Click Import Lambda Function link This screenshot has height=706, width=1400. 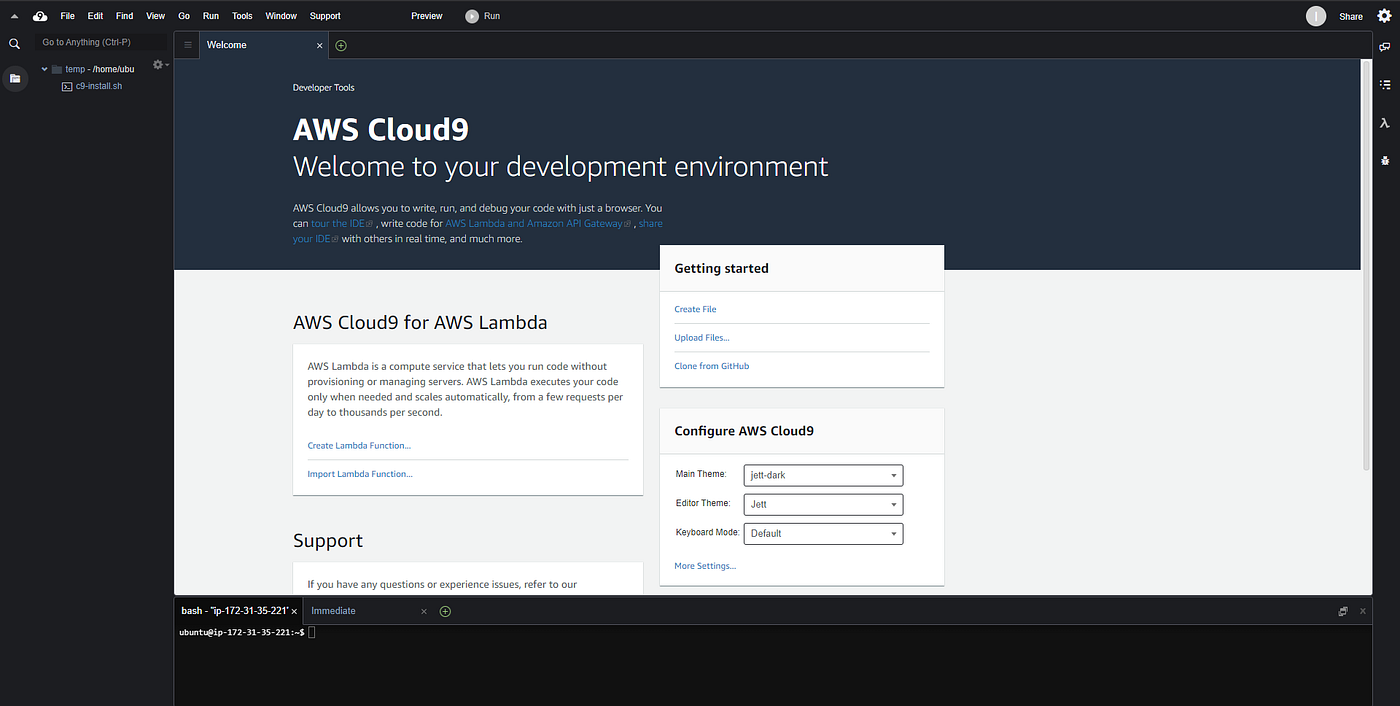(360, 474)
